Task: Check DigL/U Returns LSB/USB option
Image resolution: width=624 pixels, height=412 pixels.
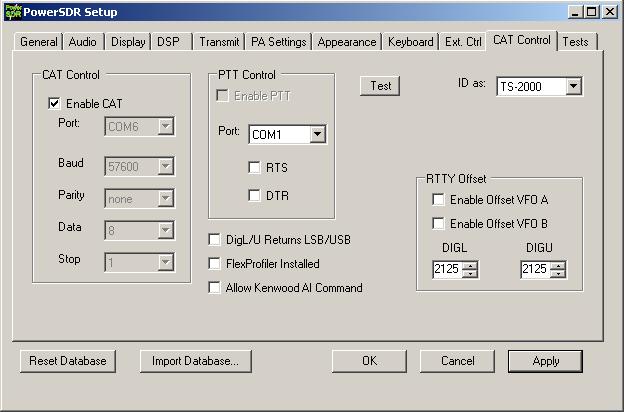Action: pos(215,240)
